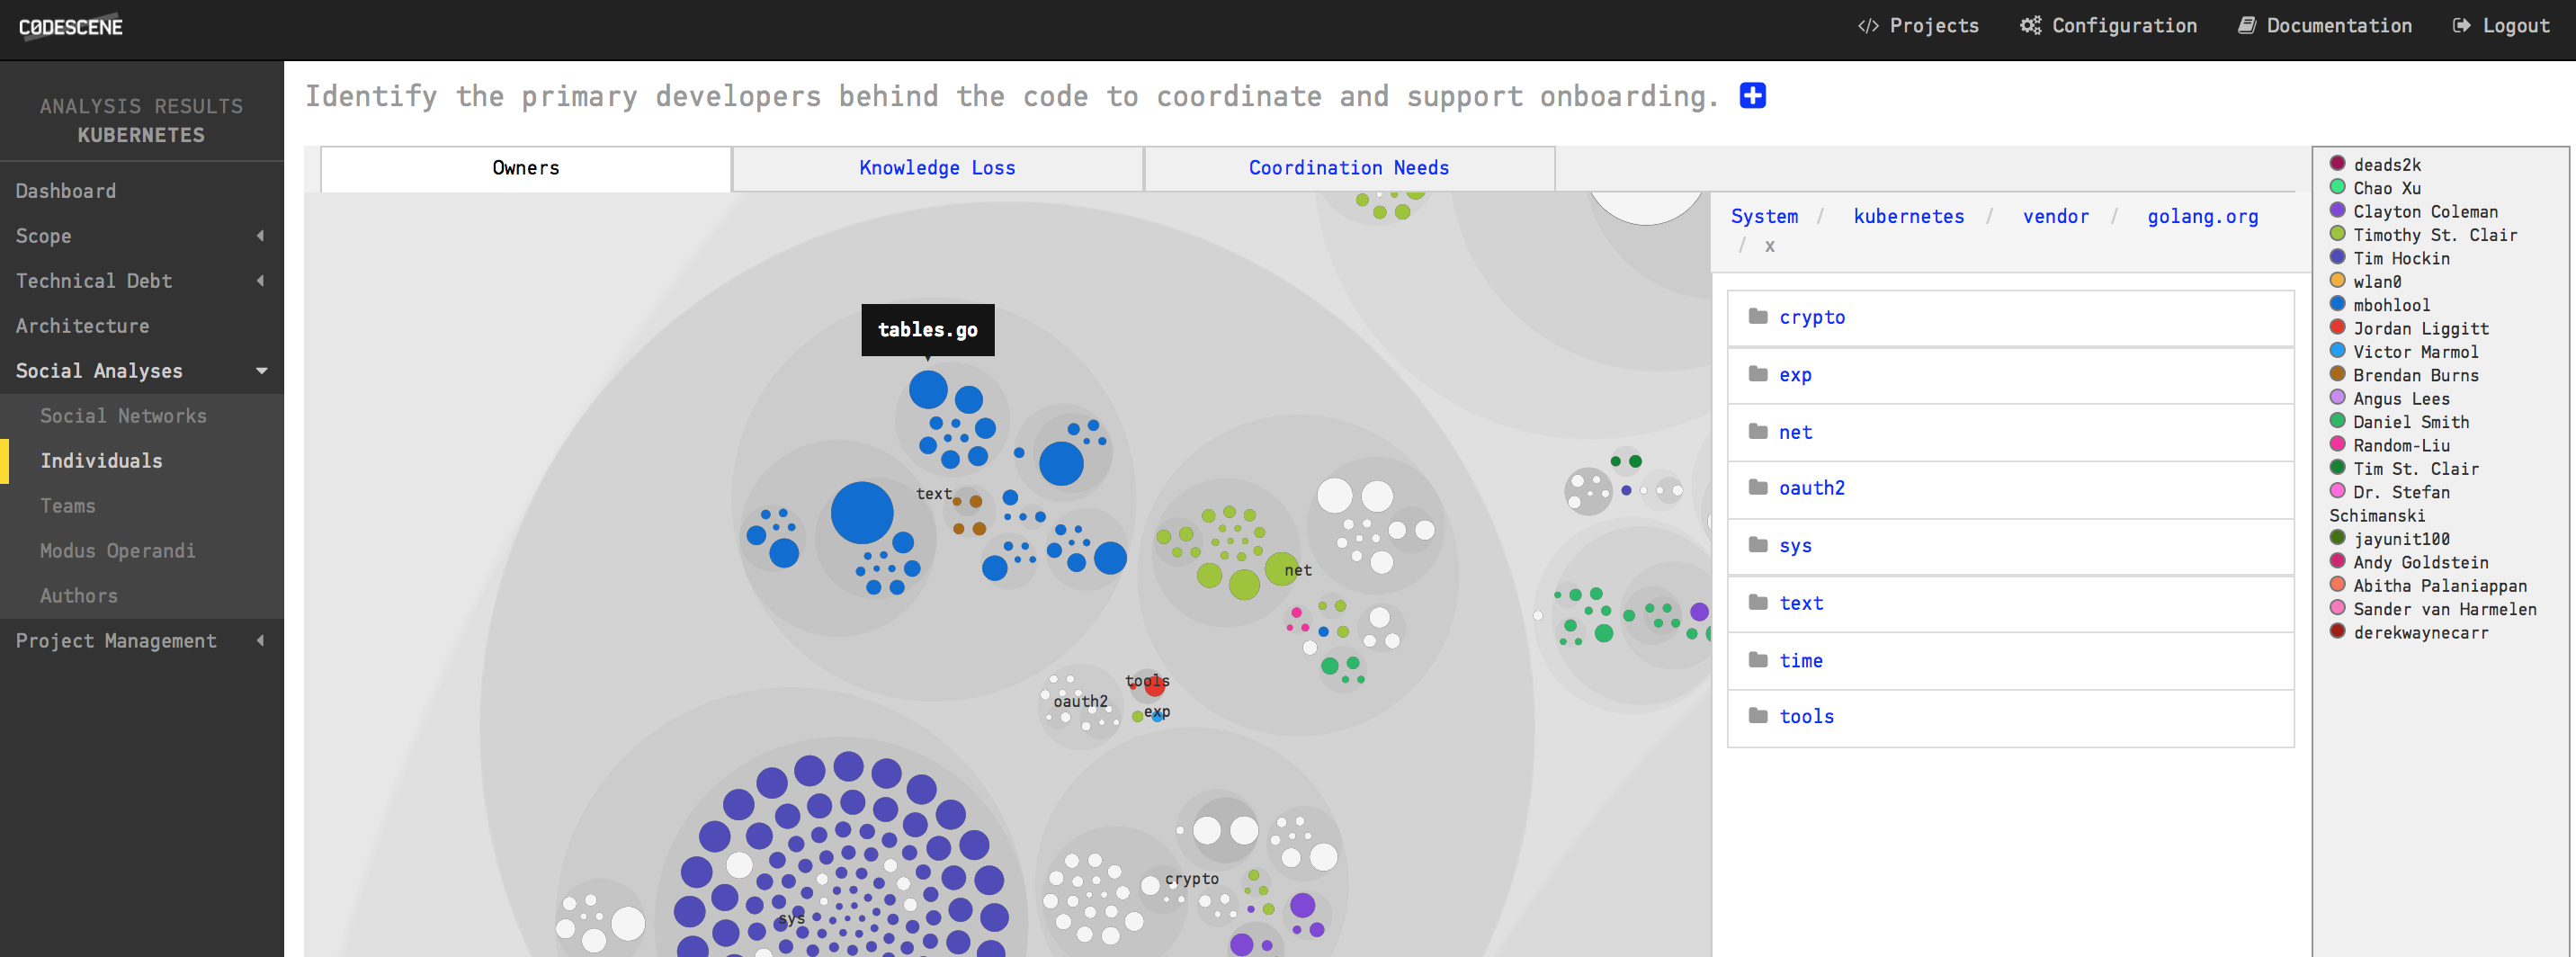Click the 'crypto' label in the visualization
Screen dimensions: 2576x957
pyautogui.click(x=1192, y=879)
